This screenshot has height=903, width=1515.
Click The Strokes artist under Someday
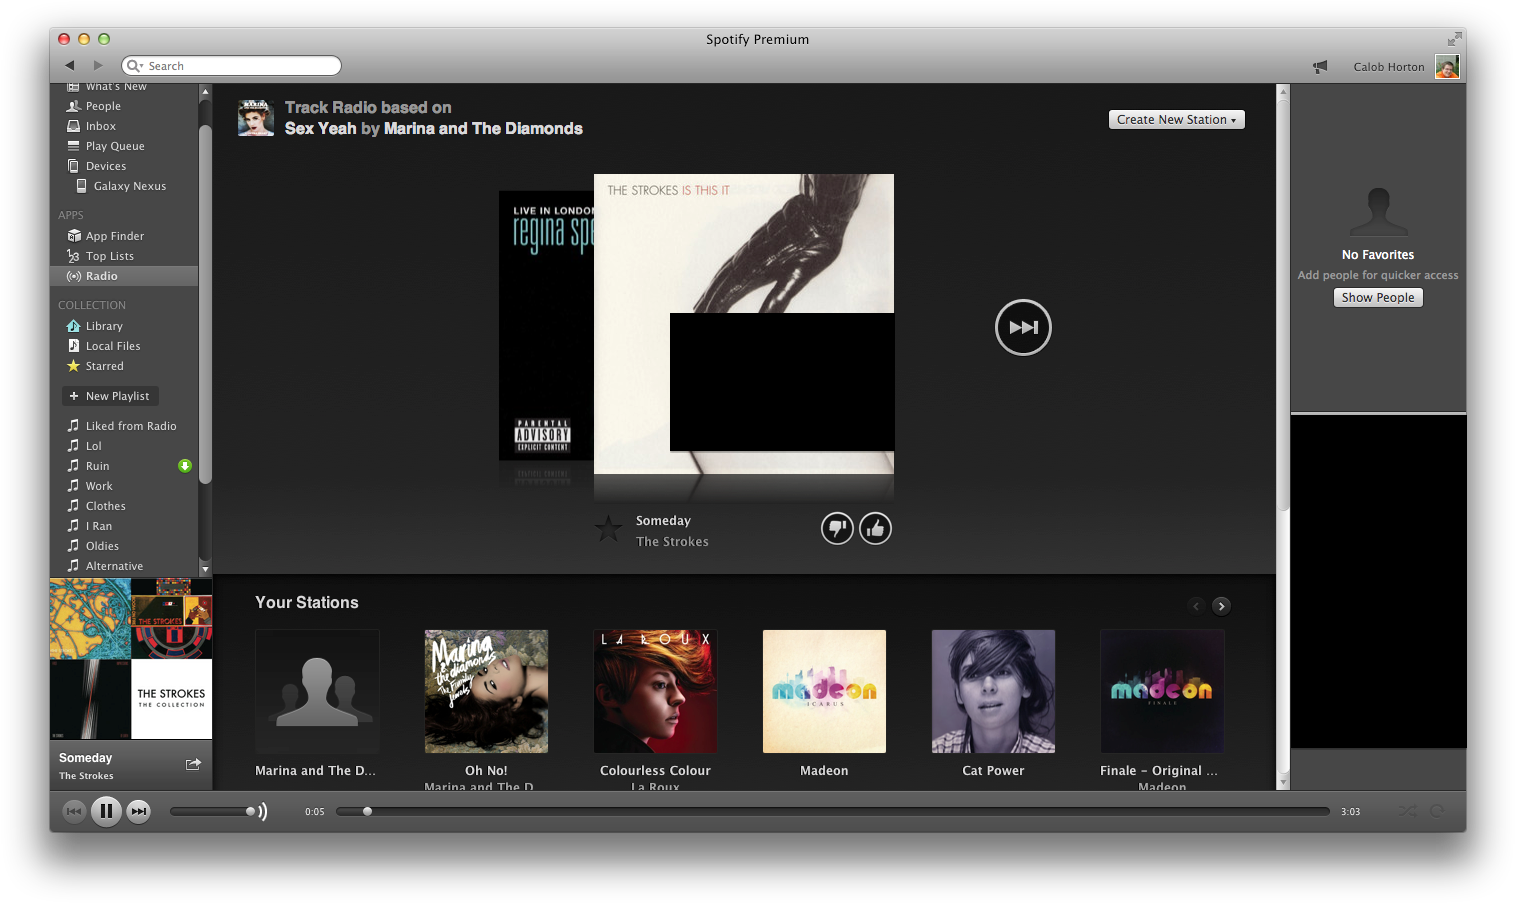coord(672,541)
